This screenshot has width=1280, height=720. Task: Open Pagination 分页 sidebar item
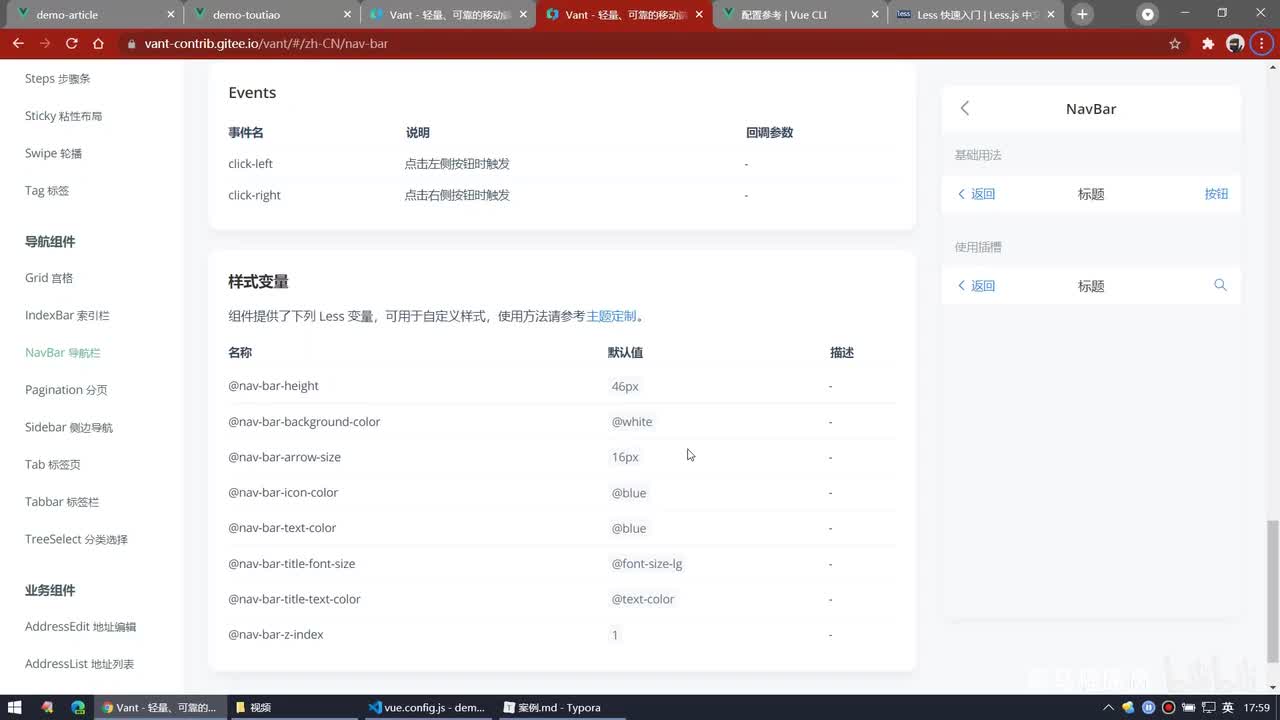[x=66, y=390]
